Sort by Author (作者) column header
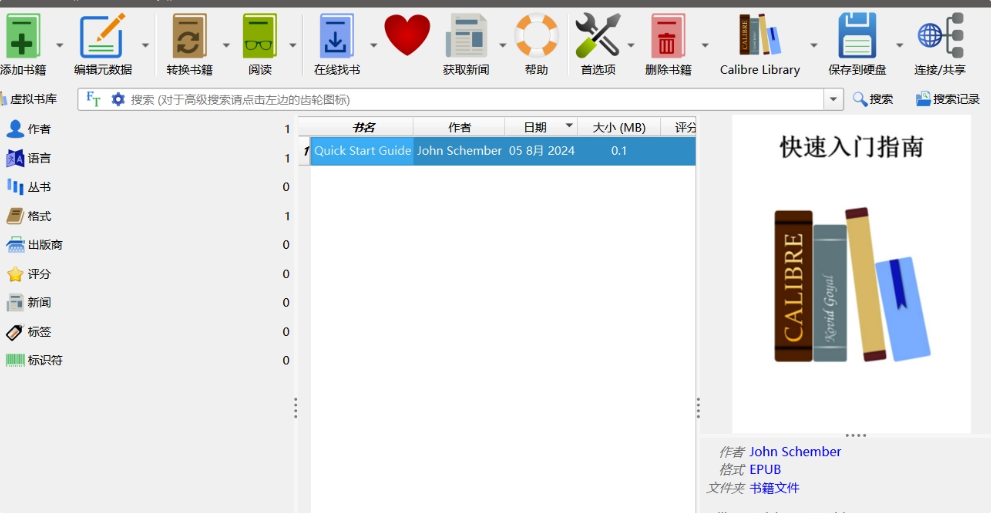This screenshot has width=991, height=513. point(459,127)
